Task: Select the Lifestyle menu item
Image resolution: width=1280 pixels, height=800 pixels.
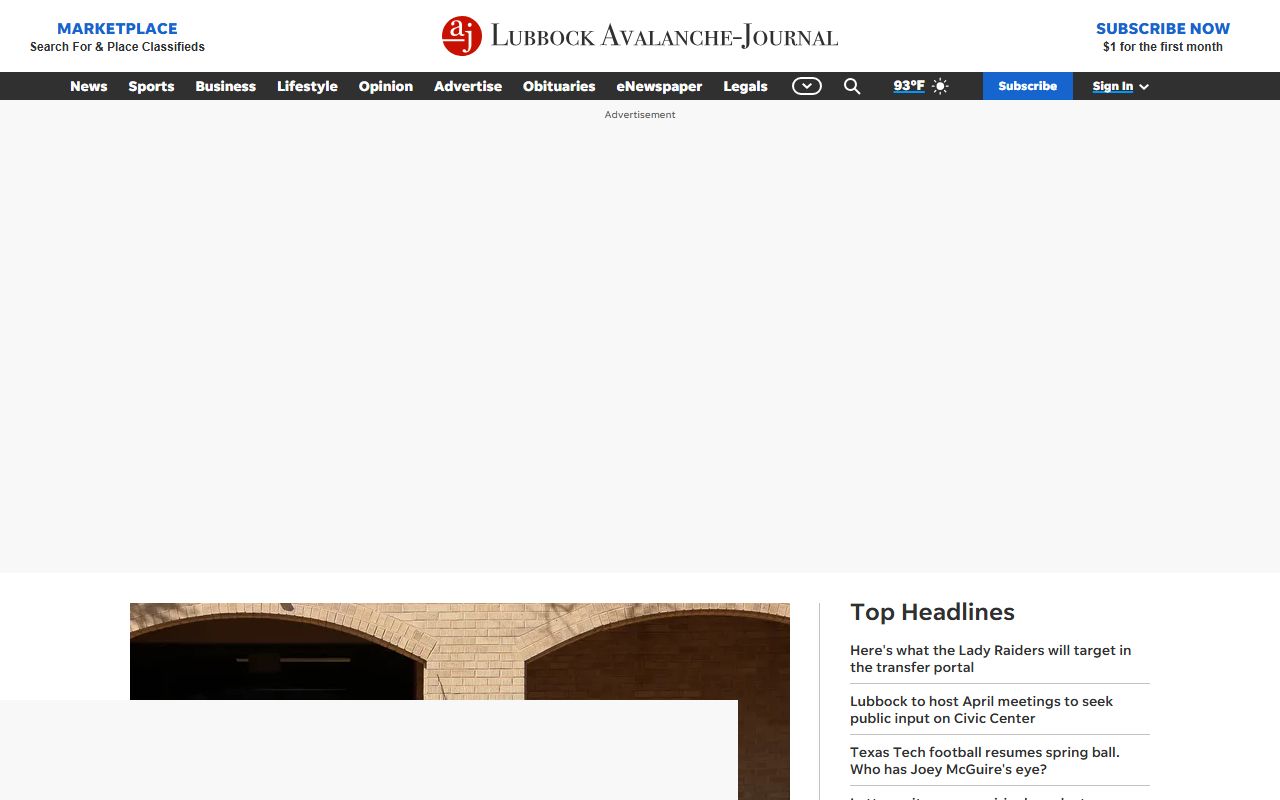Action: click(307, 86)
